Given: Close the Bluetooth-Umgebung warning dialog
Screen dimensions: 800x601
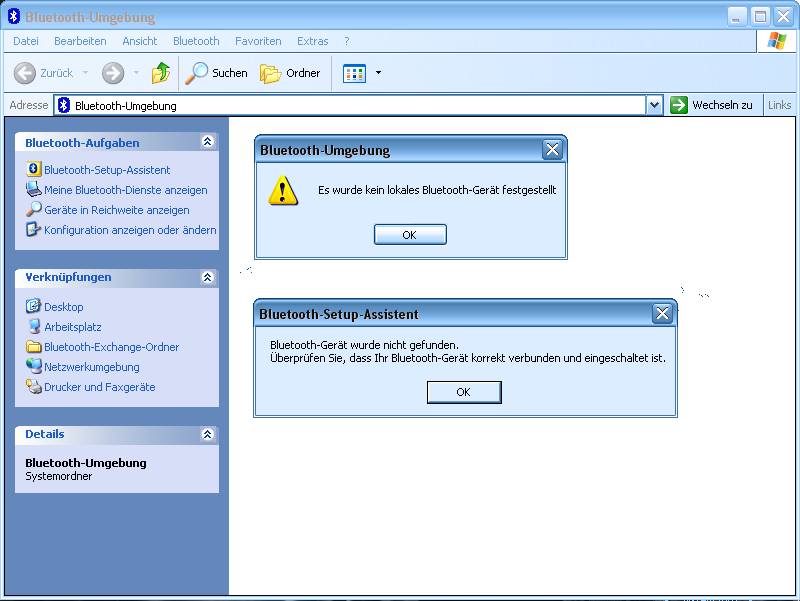Looking at the screenshot, I should [552, 149].
